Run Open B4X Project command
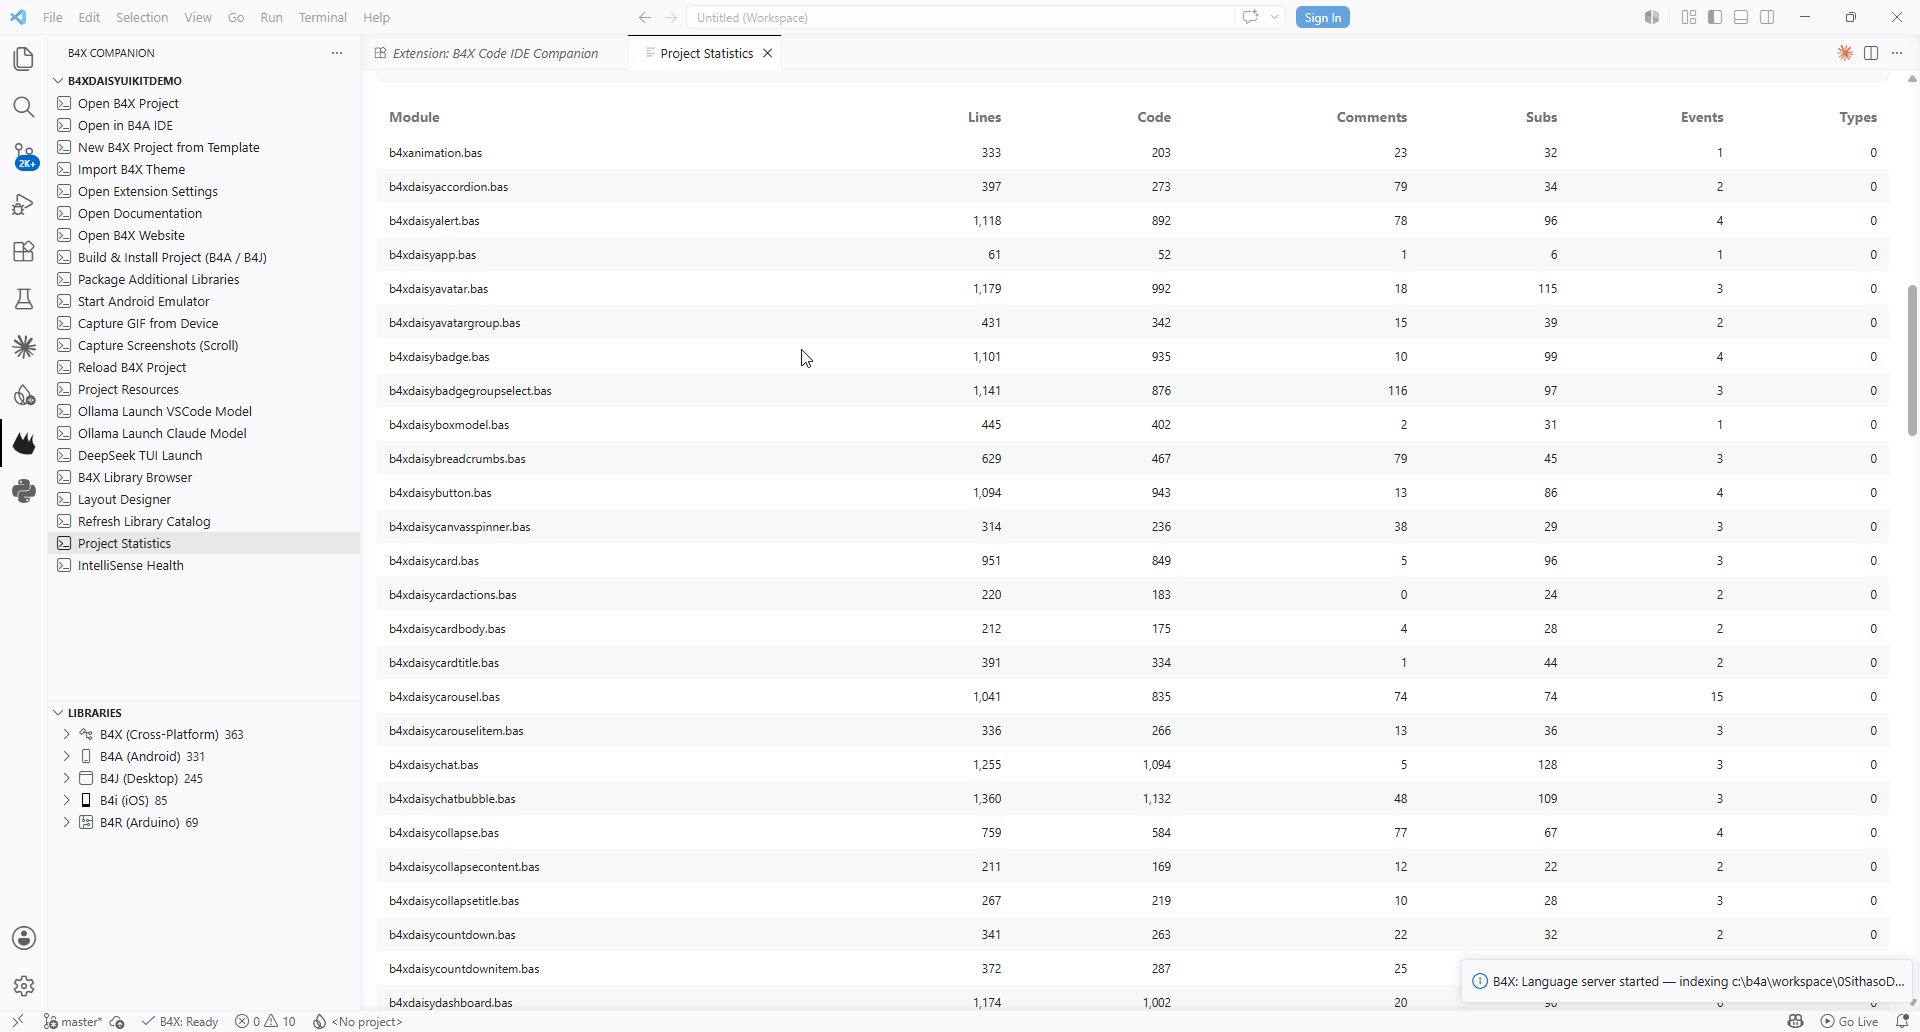The width and height of the screenshot is (1920, 1032). [204, 103]
